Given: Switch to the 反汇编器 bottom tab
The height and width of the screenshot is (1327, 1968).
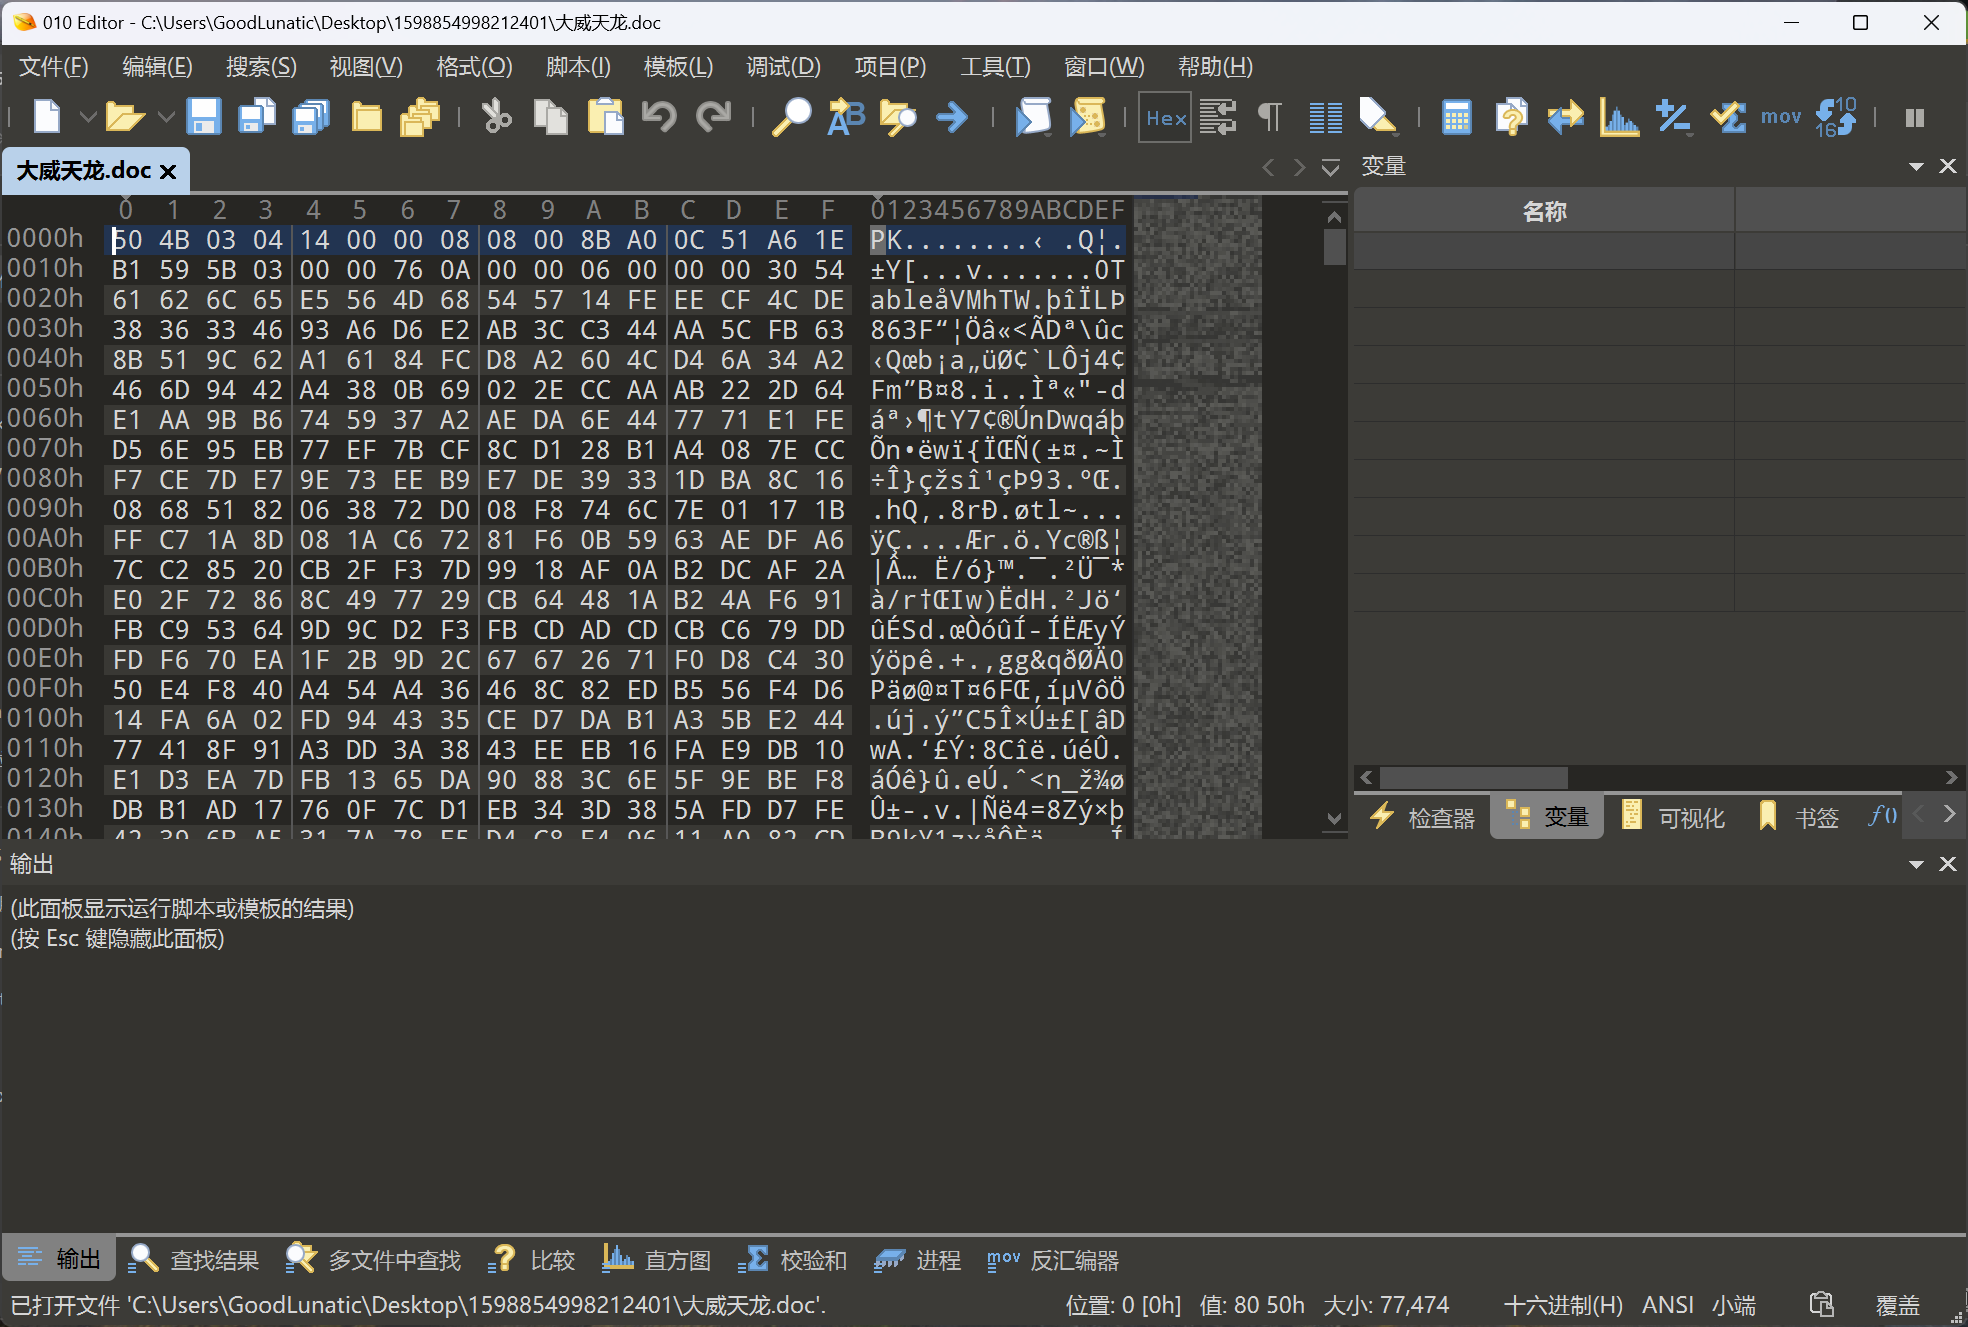Looking at the screenshot, I should [1052, 1260].
